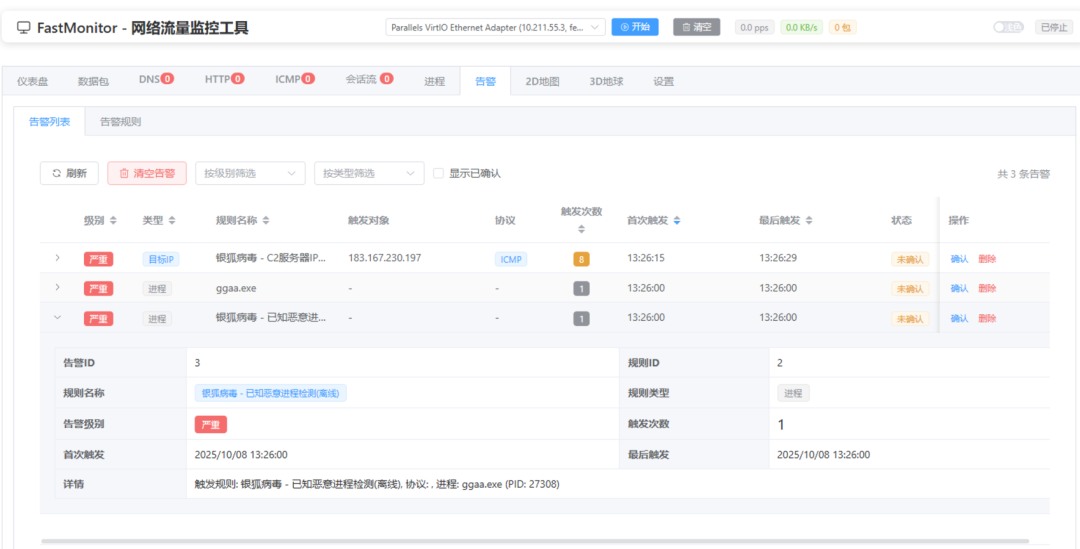Image resolution: width=1080 pixels, height=549 pixels.
Task: Click the 0.0 pps indicator
Action: pyautogui.click(x=754, y=28)
